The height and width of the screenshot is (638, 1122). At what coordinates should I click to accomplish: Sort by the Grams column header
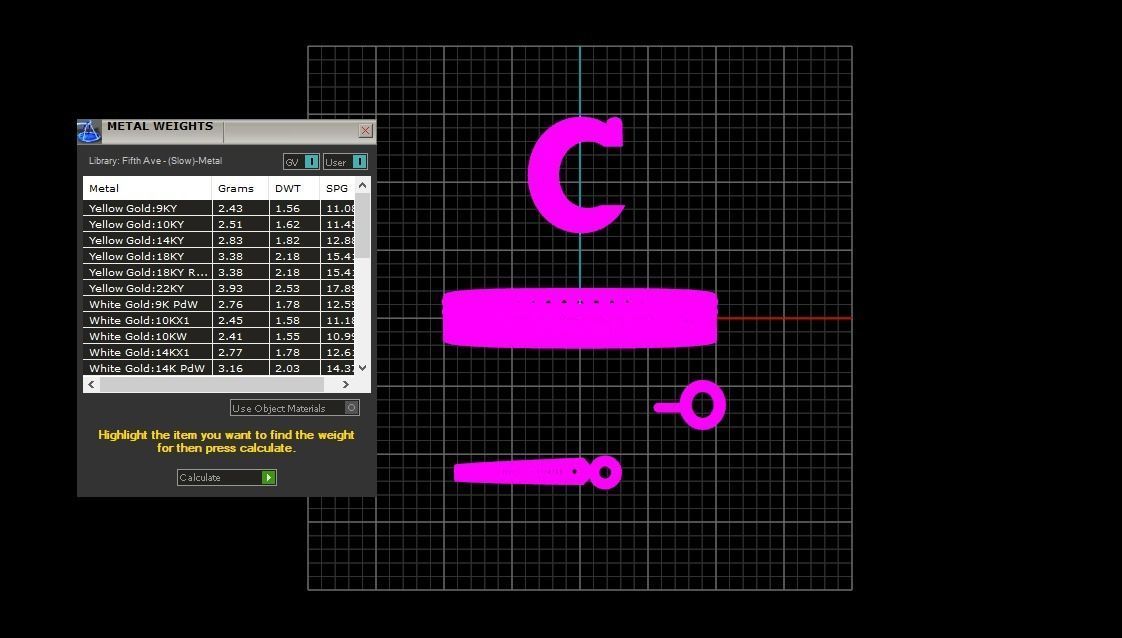(240, 188)
